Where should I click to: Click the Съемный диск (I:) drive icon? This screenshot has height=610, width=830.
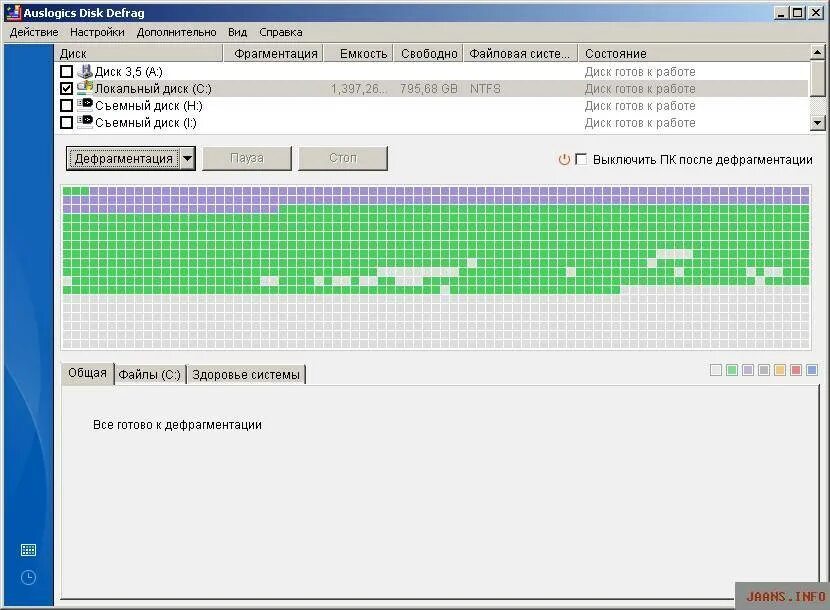pos(85,122)
